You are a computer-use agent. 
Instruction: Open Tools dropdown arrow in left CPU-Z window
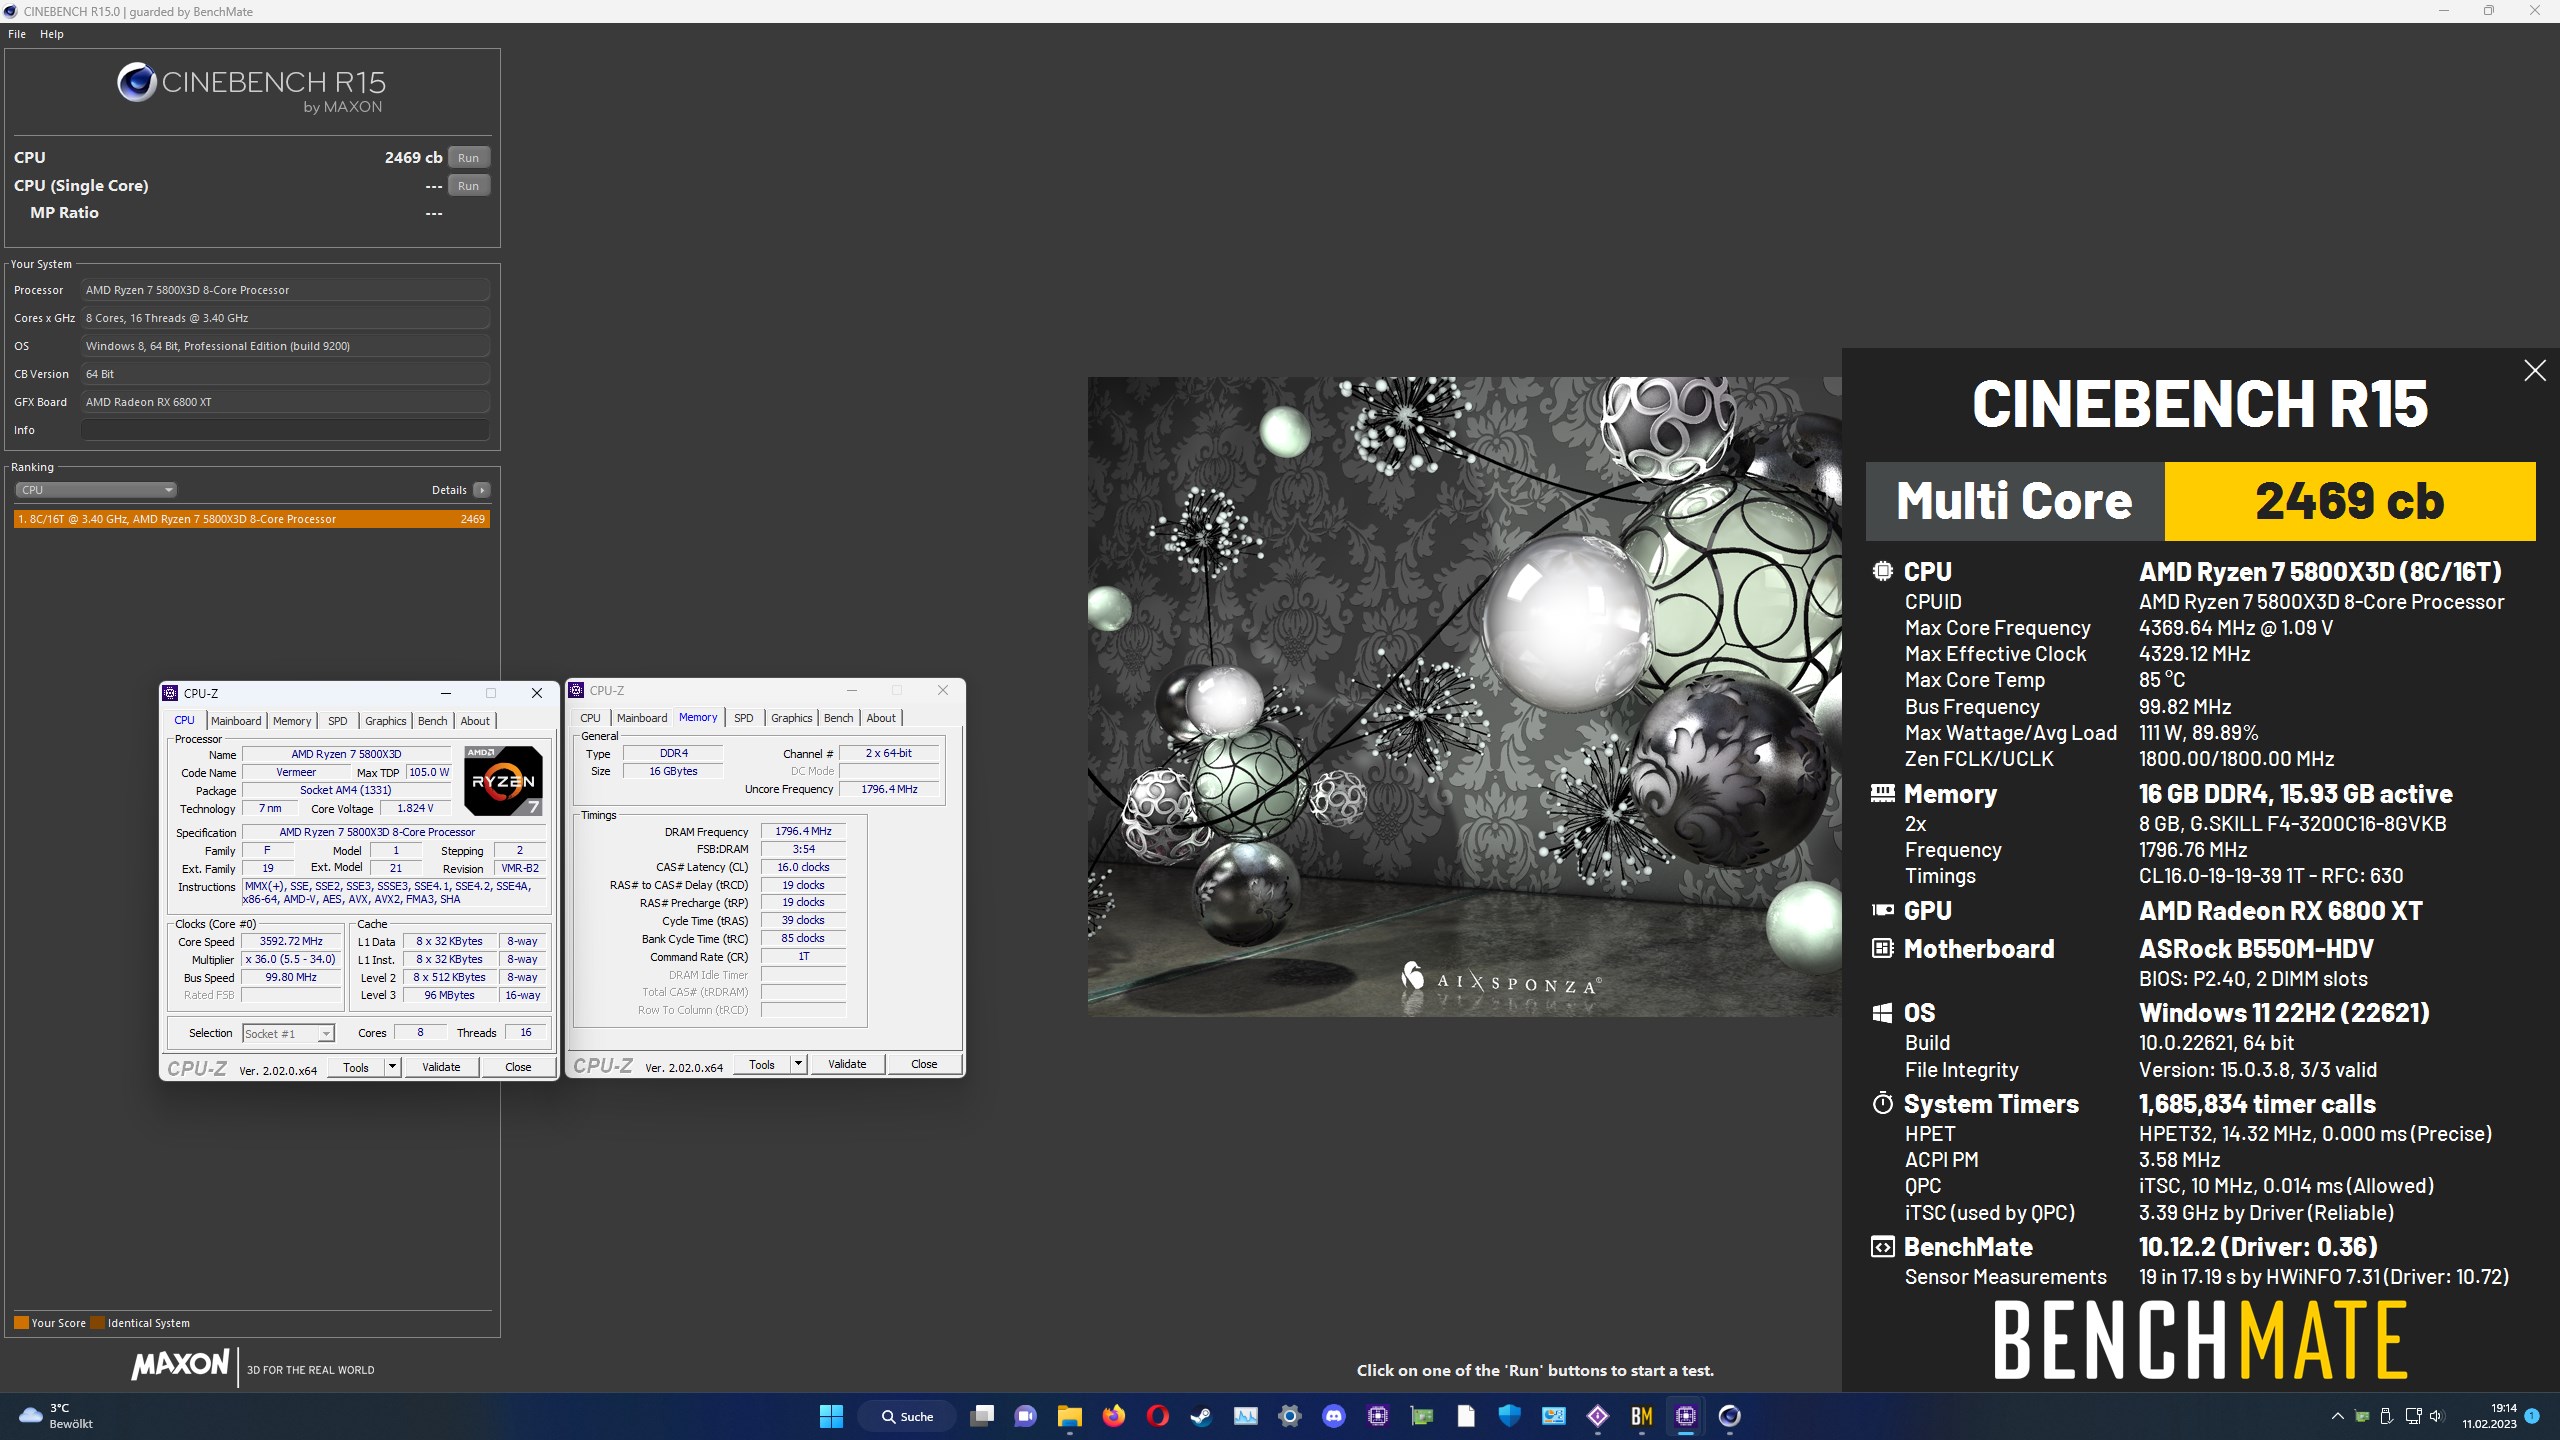(393, 1067)
